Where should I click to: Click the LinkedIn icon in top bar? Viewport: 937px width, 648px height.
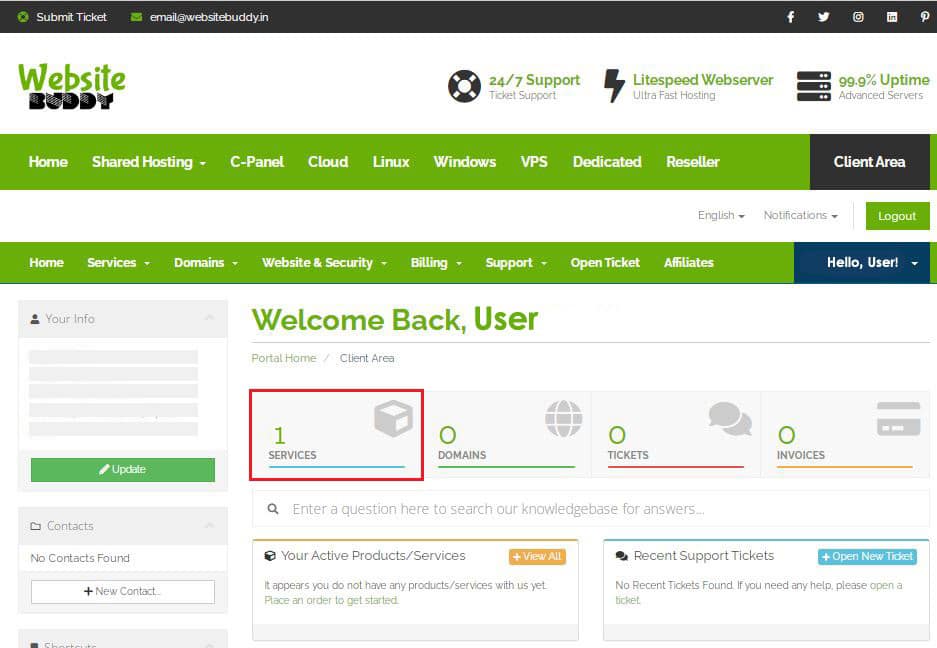pos(891,17)
